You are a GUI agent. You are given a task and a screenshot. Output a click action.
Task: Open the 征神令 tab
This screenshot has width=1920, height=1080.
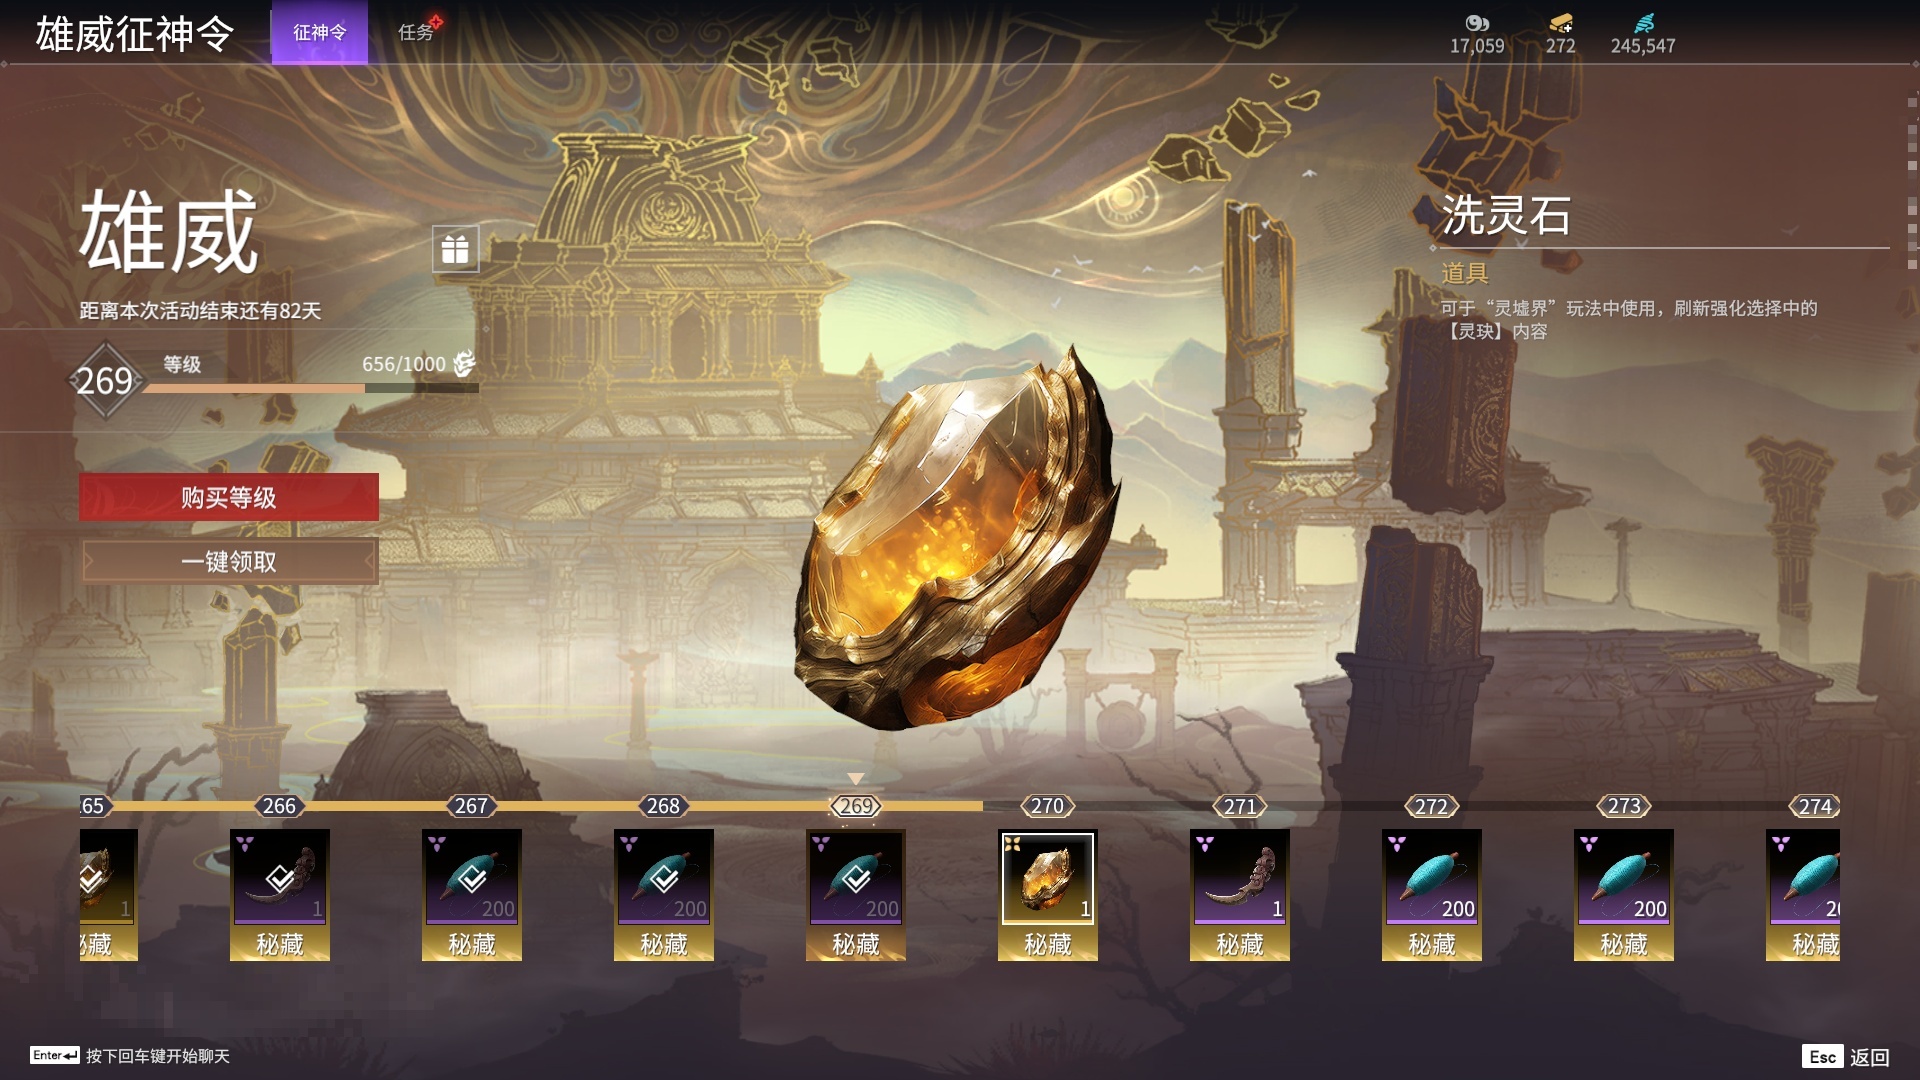point(320,32)
